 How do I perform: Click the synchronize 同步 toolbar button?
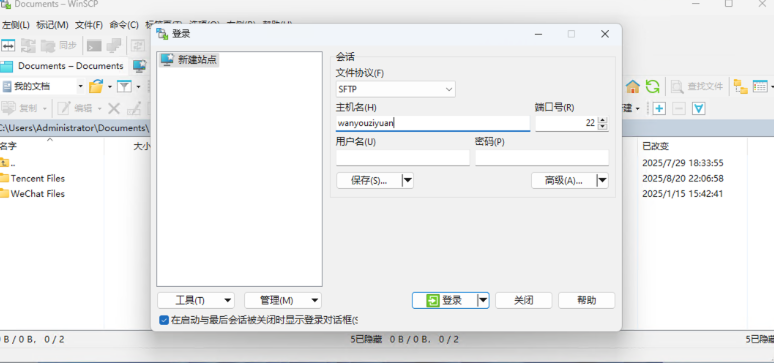(59, 45)
